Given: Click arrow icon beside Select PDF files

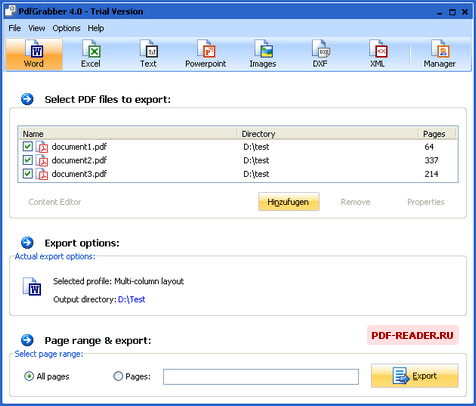Looking at the screenshot, I should (x=27, y=99).
